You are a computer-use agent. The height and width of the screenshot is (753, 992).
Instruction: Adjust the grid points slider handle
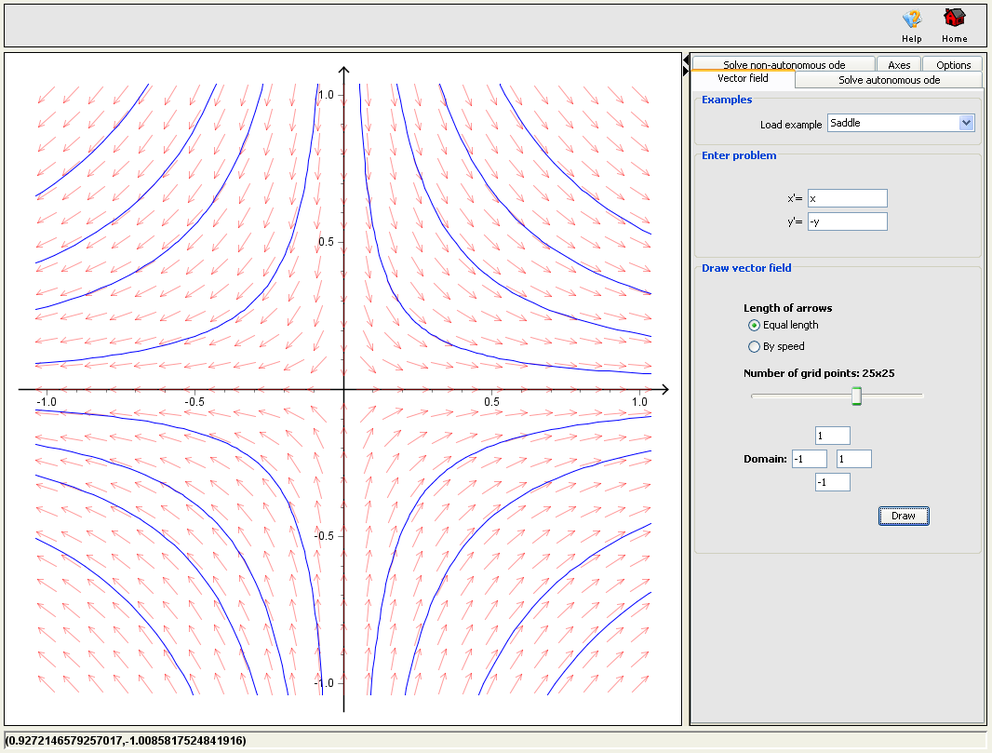click(855, 396)
